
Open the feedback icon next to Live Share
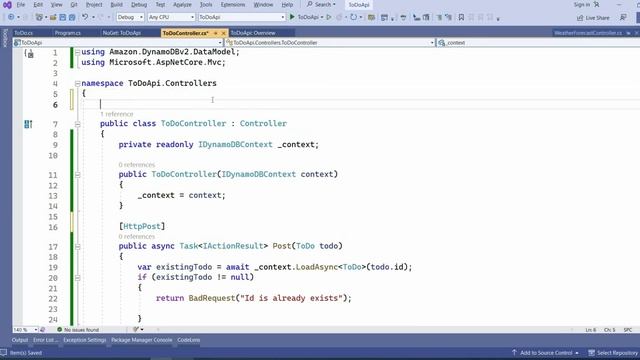(623, 17)
